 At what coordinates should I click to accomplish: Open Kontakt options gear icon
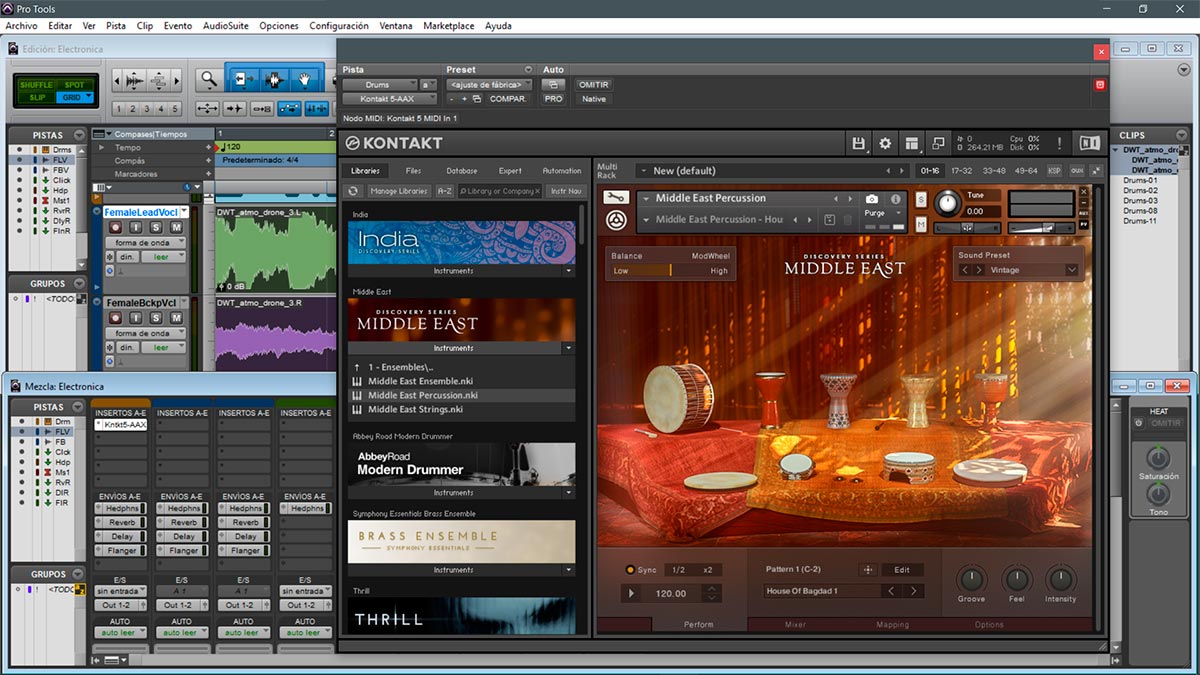[885, 143]
